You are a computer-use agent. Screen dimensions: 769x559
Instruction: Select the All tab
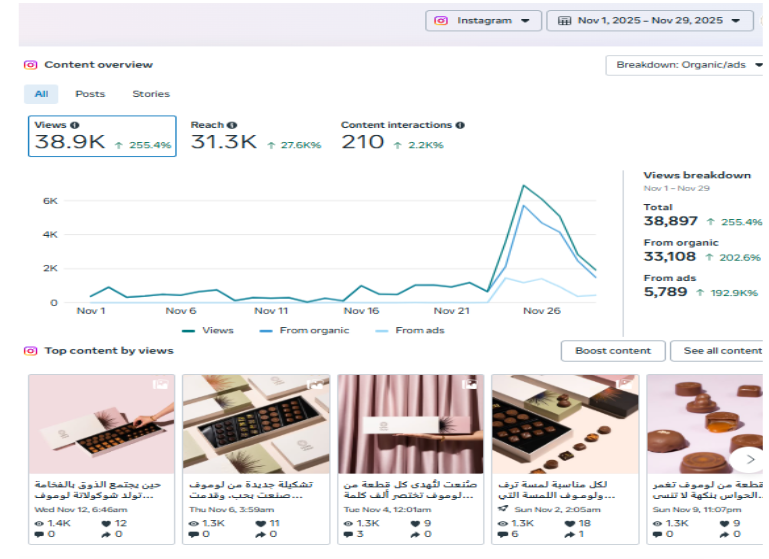coord(41,94)
